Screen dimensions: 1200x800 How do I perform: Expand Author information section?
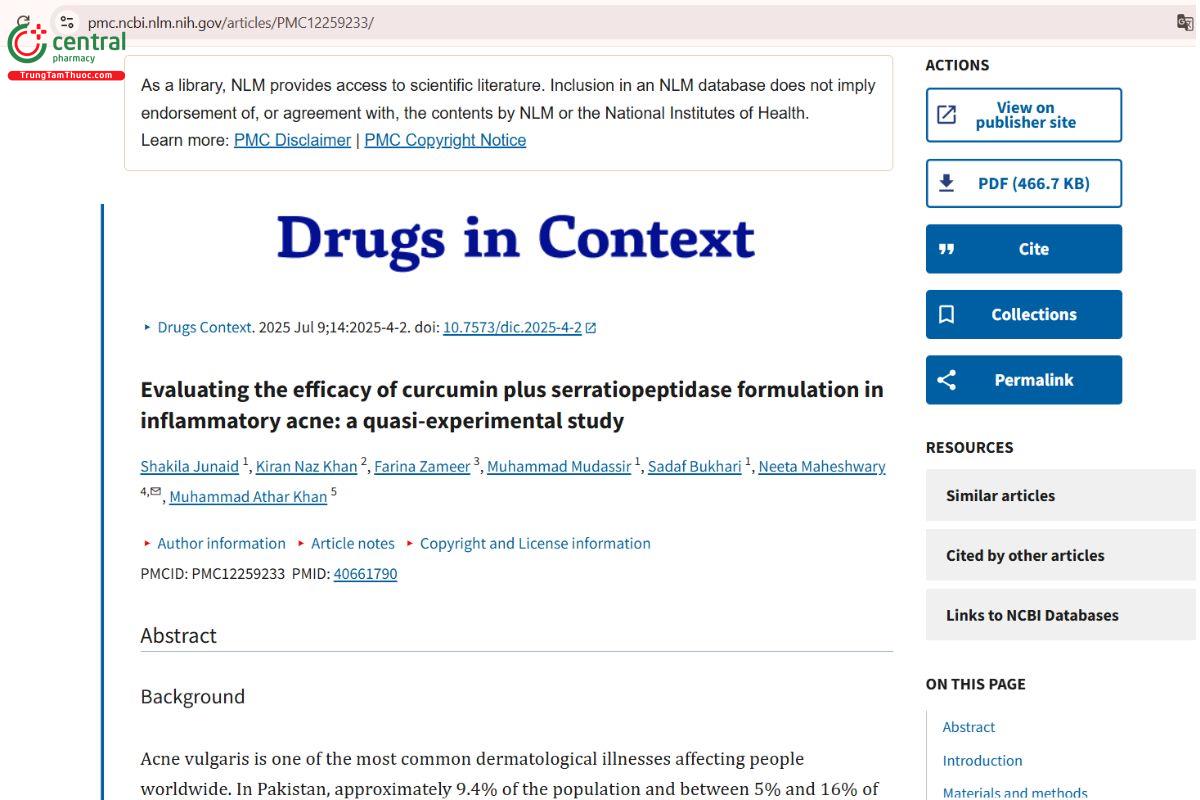coord(220,544)
